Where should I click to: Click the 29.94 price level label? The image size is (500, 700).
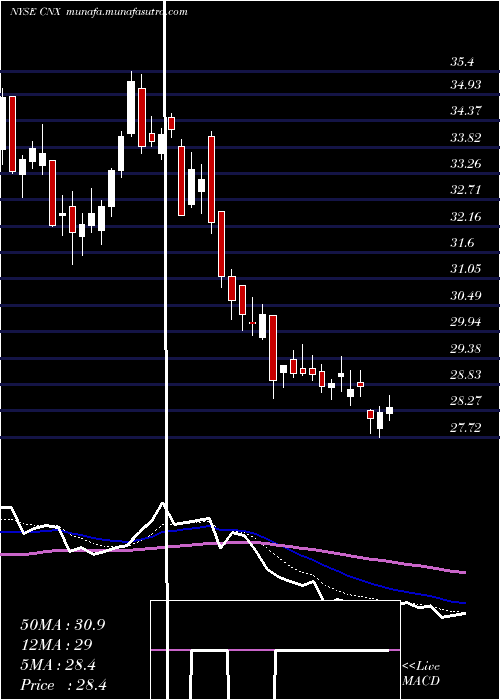coord(466,322)
